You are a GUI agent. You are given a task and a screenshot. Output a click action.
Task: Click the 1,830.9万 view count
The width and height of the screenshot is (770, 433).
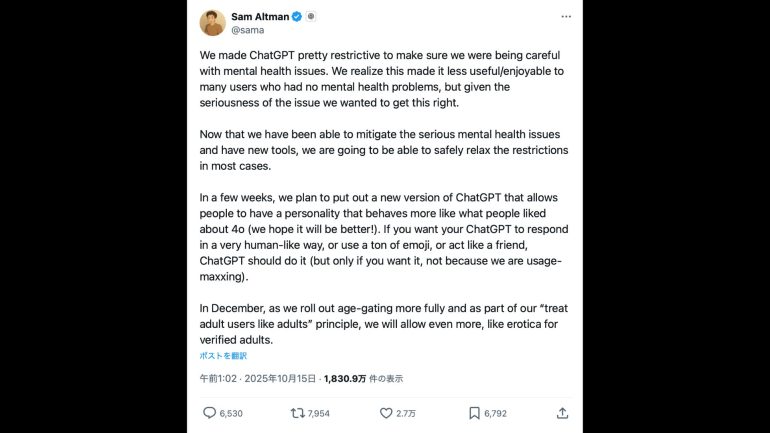point(347,379)
